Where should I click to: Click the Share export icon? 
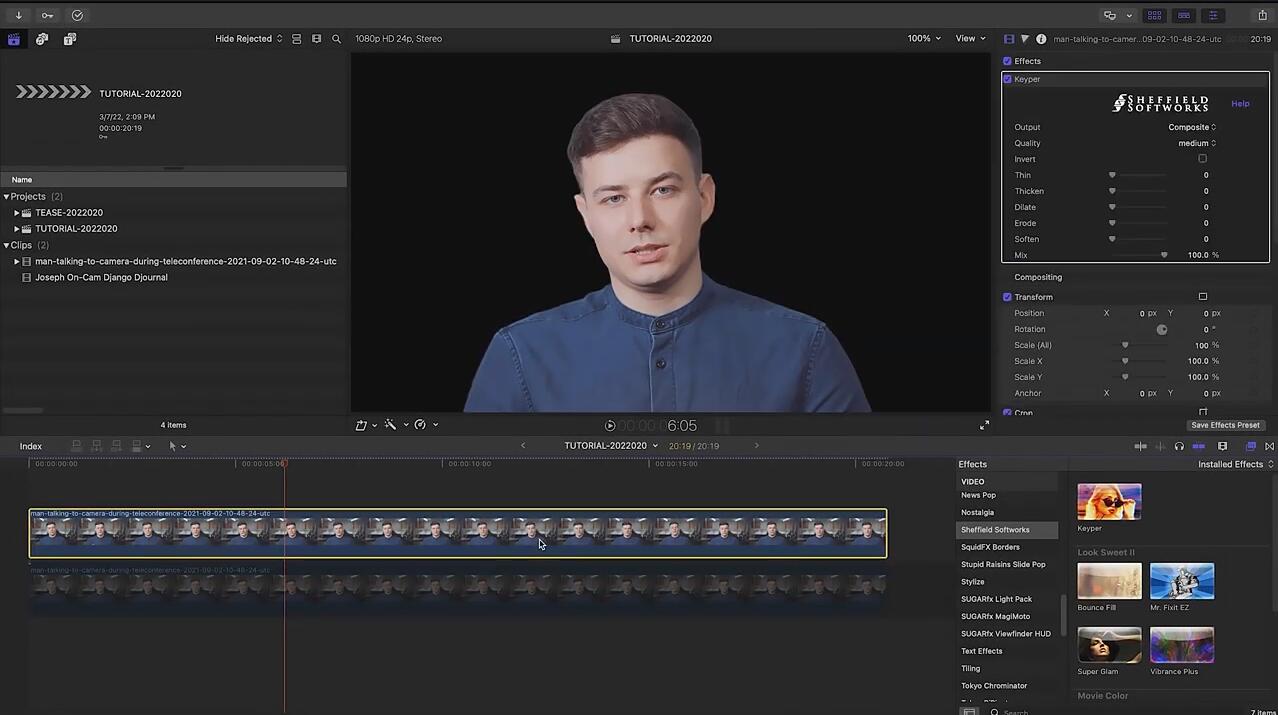click(x=1262, y=15)
